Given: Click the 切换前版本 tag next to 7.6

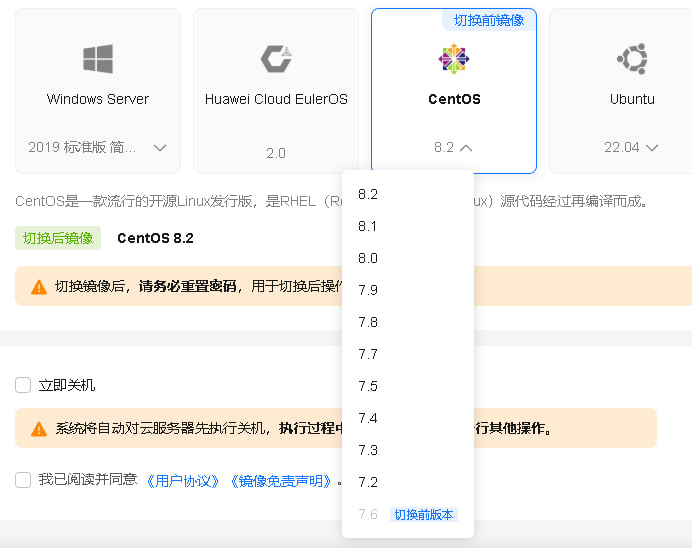Looking at the screenshot, I should pyautogui.click(x=424, y=515).
